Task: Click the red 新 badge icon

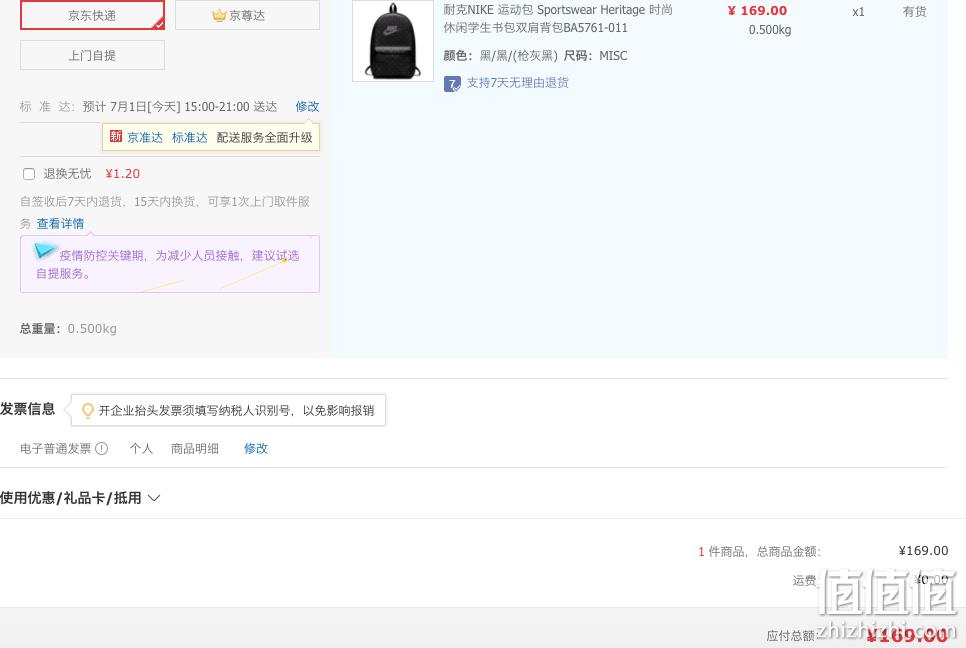Action: coord(116,136)
